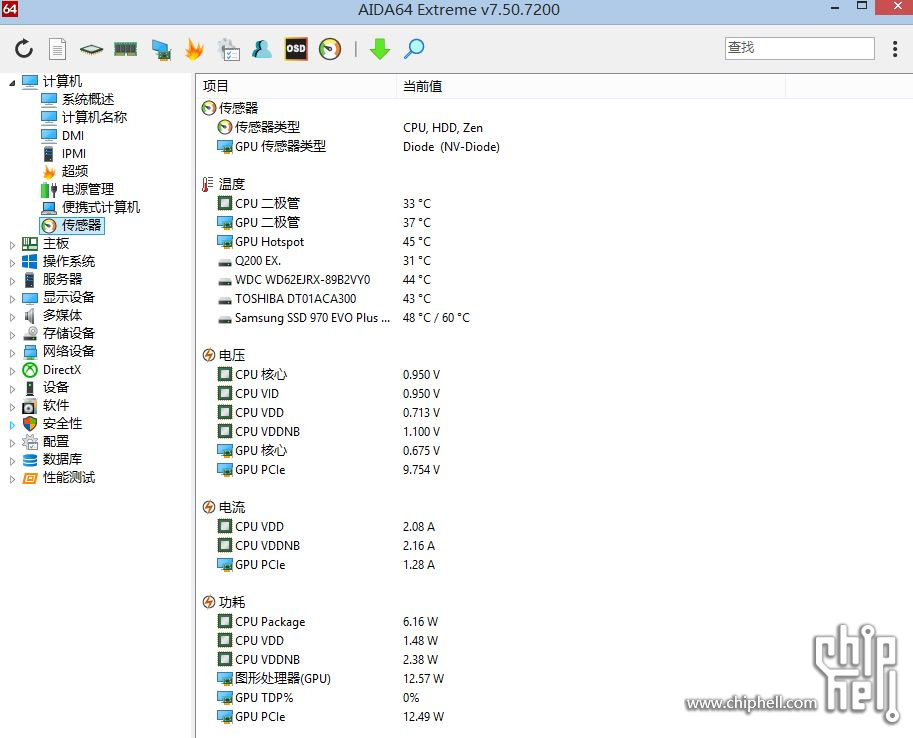Viewport: 913px width, 738px height.
Task: Expand the 操作系统 tree node
Action: pyautogui.click(x=12, y=263)
